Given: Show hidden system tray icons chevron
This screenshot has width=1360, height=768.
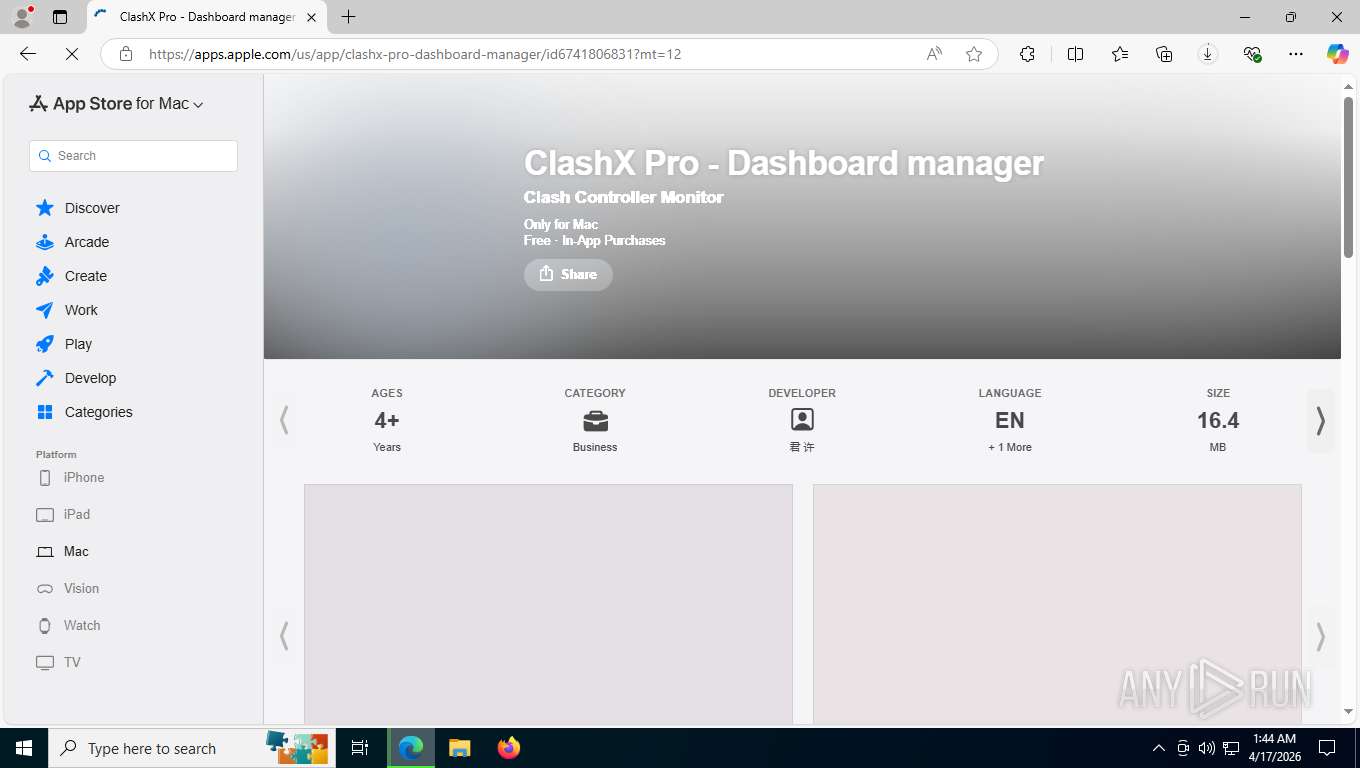Looking at the screenshot, I should tap(1159, 748).
